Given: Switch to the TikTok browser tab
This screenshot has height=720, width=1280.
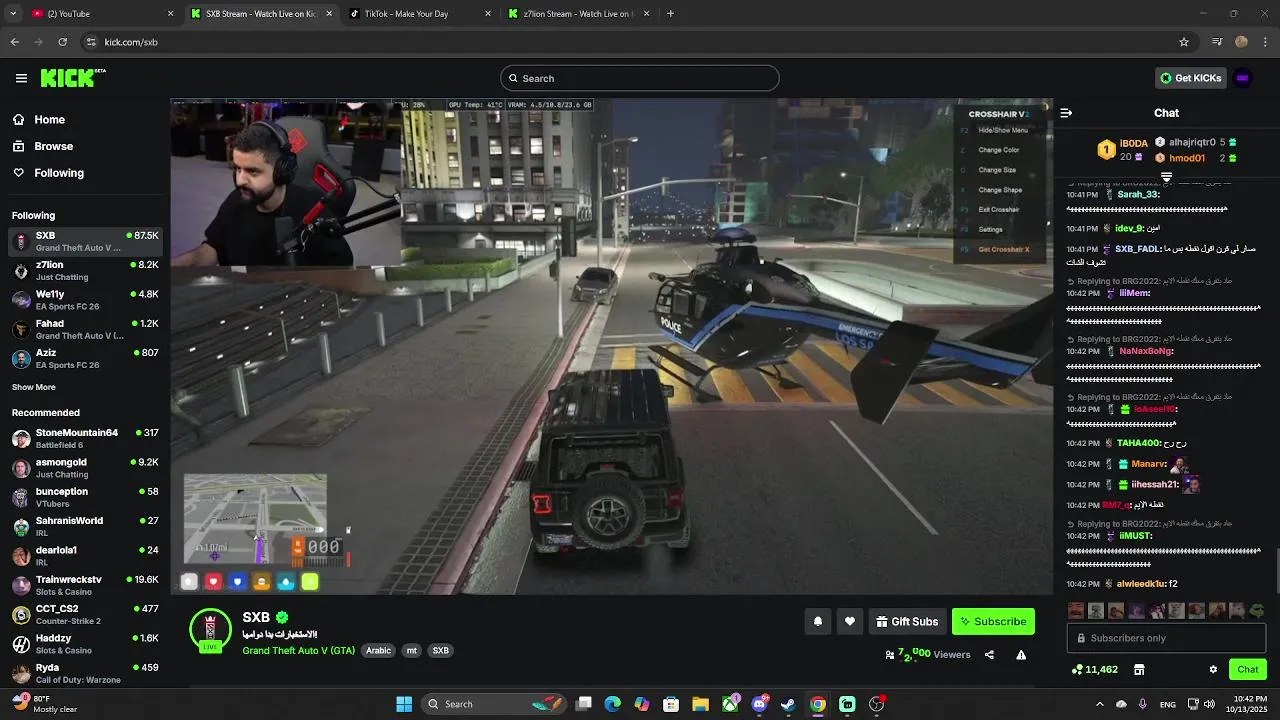Looking at the screenshot, I should point(420,13).
